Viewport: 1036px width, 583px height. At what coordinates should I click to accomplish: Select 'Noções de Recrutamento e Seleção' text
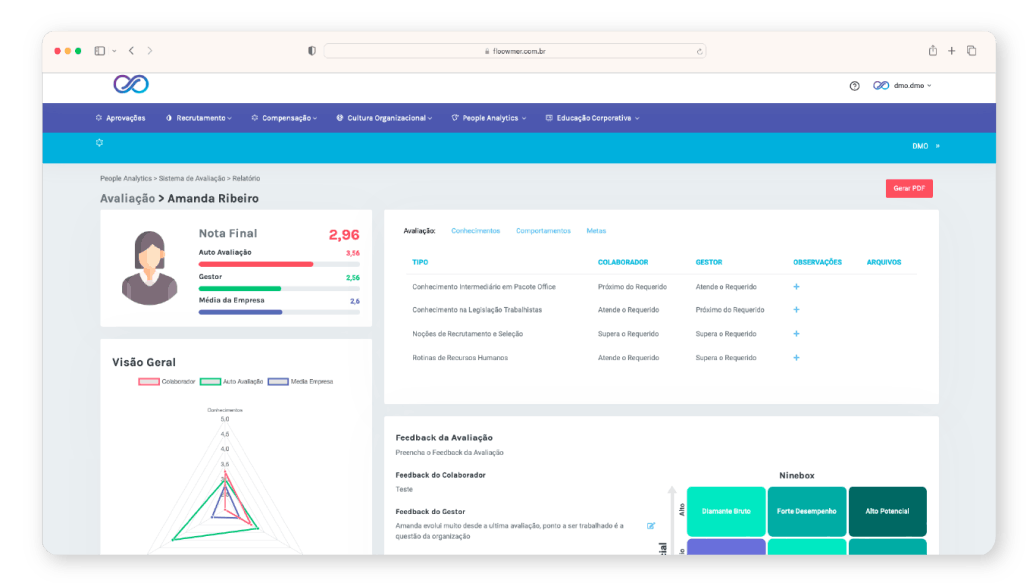468,334
